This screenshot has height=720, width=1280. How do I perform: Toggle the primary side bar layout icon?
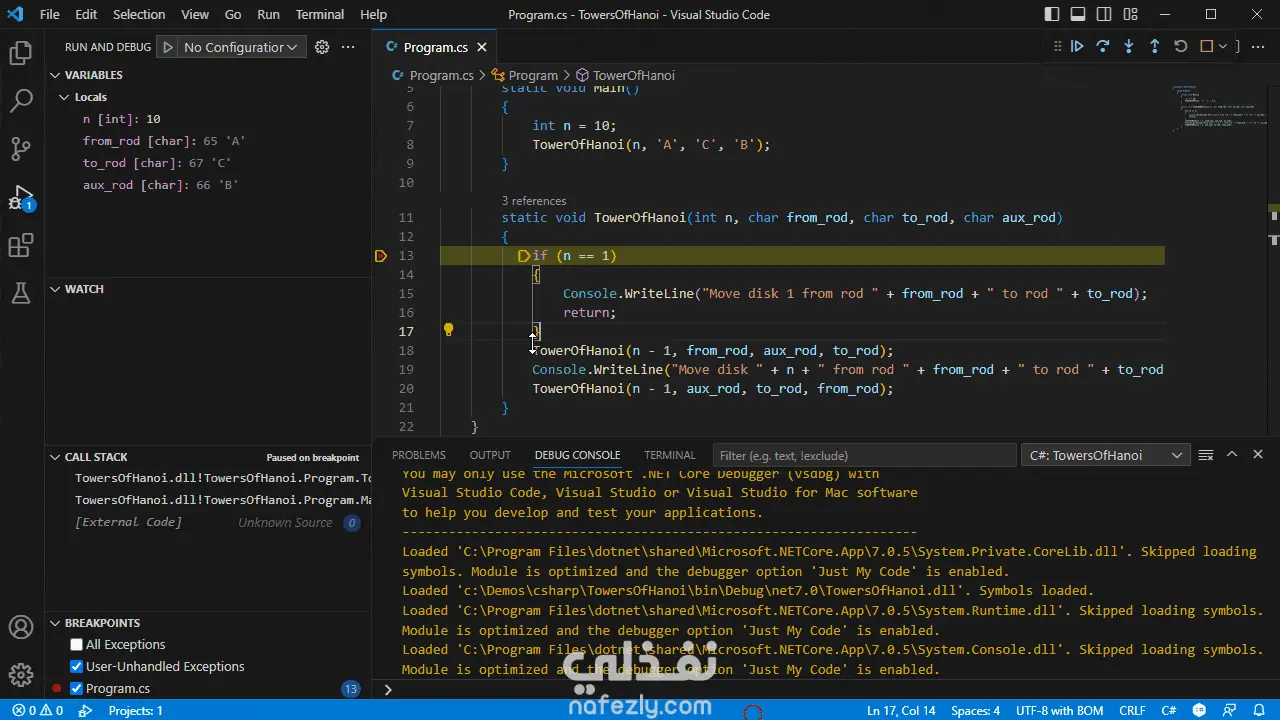1052,14
